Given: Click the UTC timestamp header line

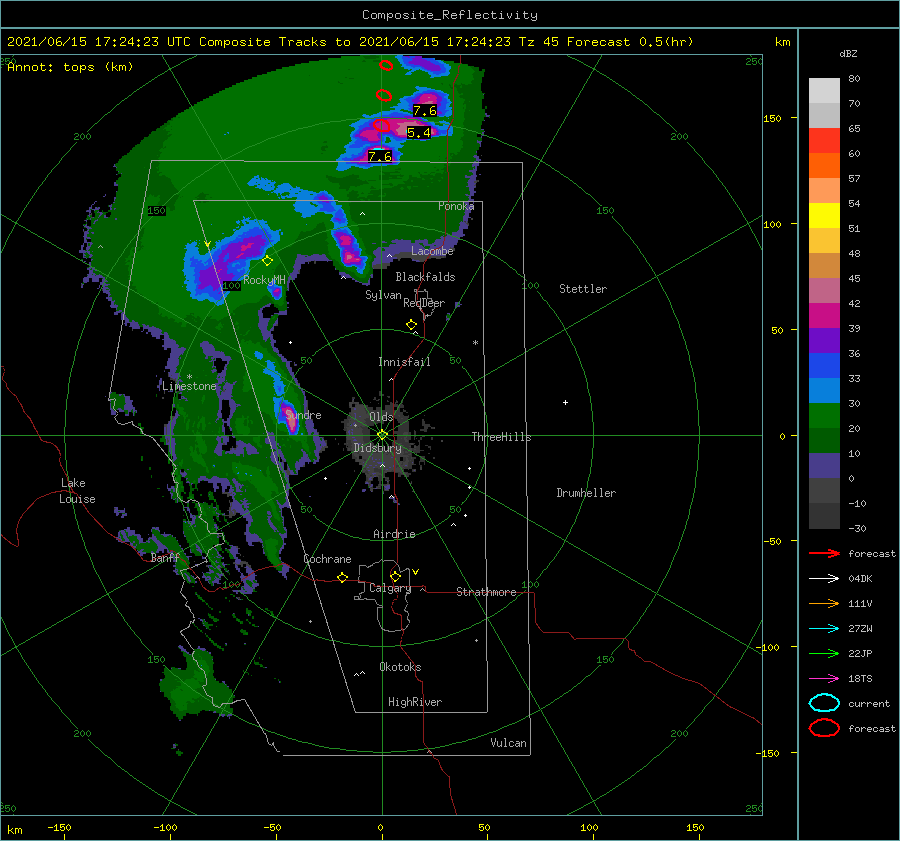Looking at the screenshot, I should pos(350,42).
